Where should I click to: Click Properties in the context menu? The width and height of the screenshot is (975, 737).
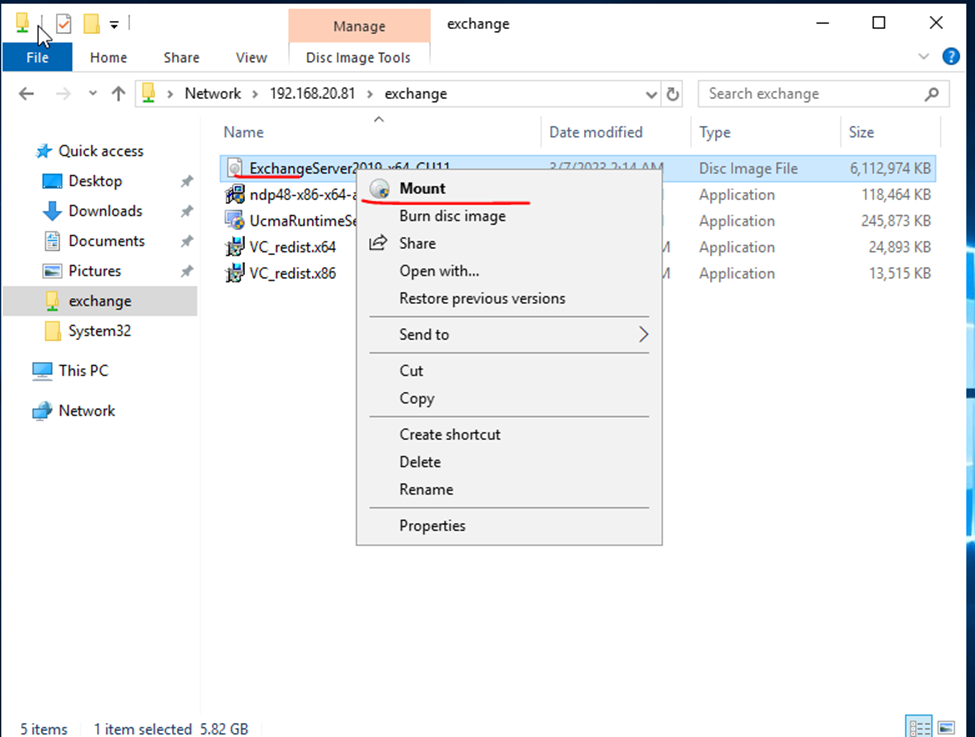point(432,526)
